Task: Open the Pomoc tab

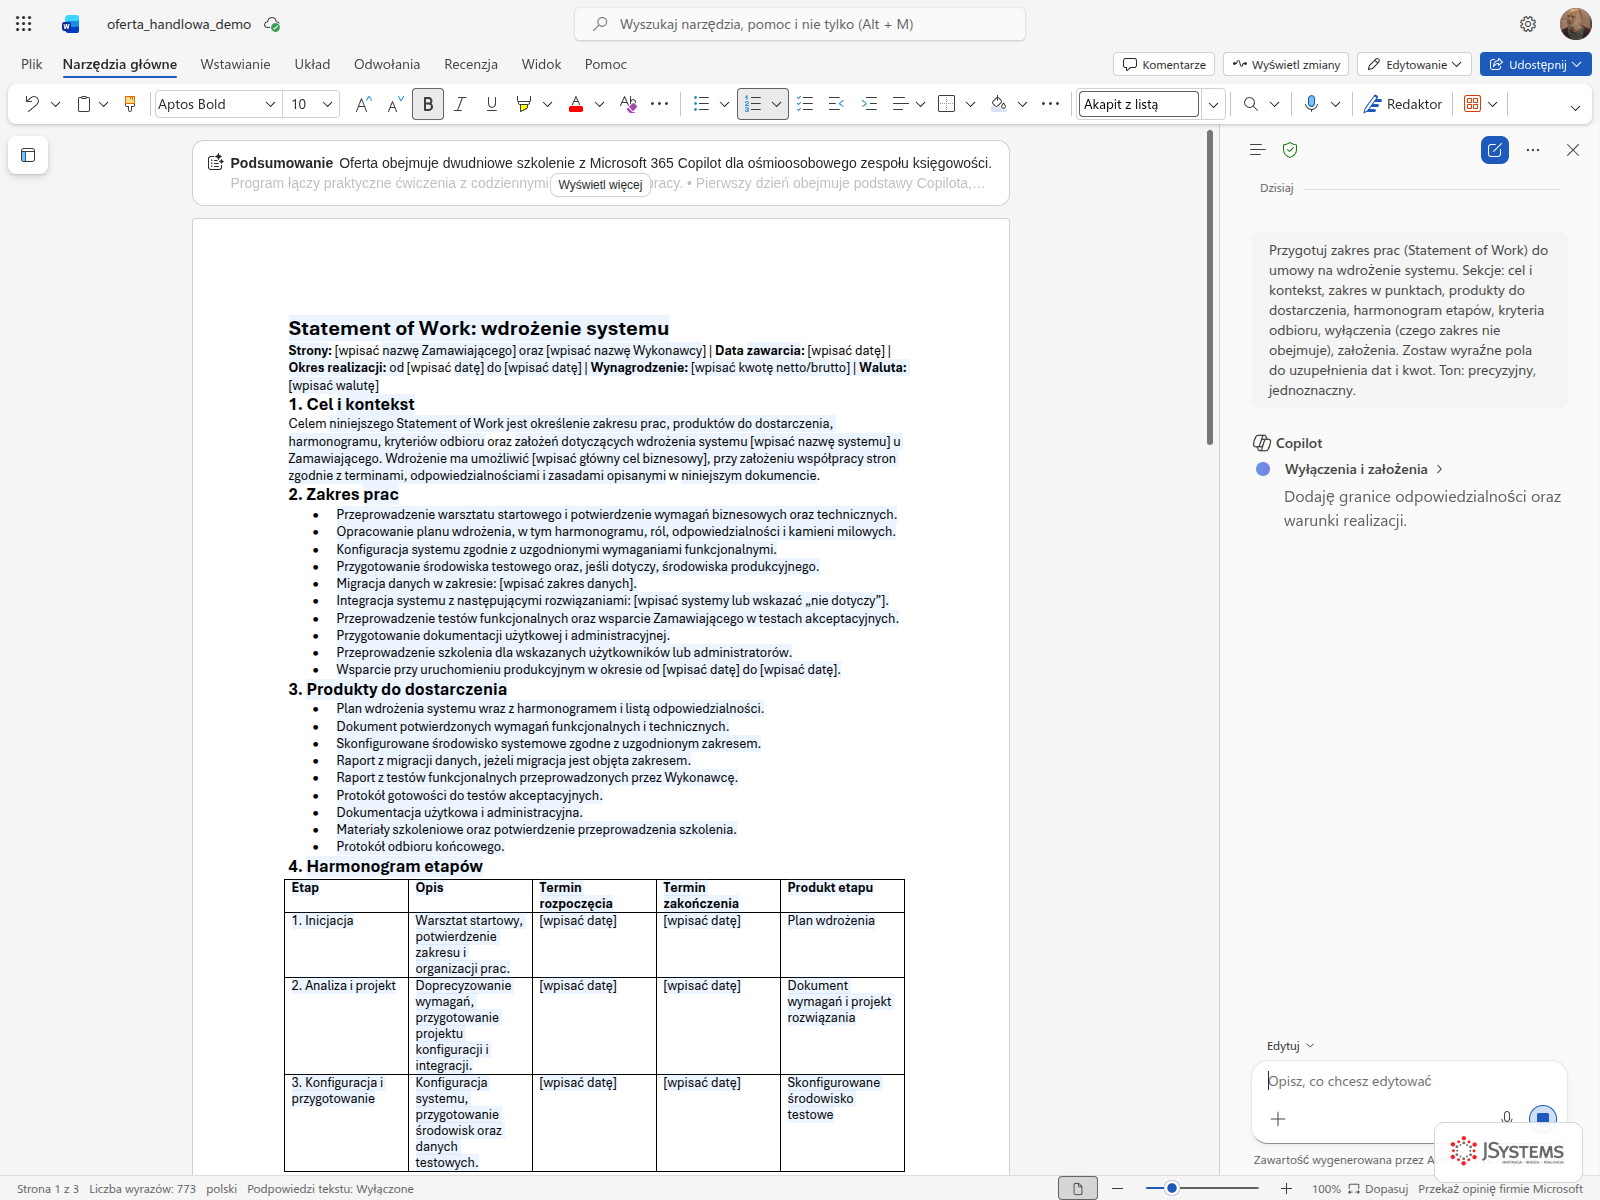Action: [x=606, y=64]
